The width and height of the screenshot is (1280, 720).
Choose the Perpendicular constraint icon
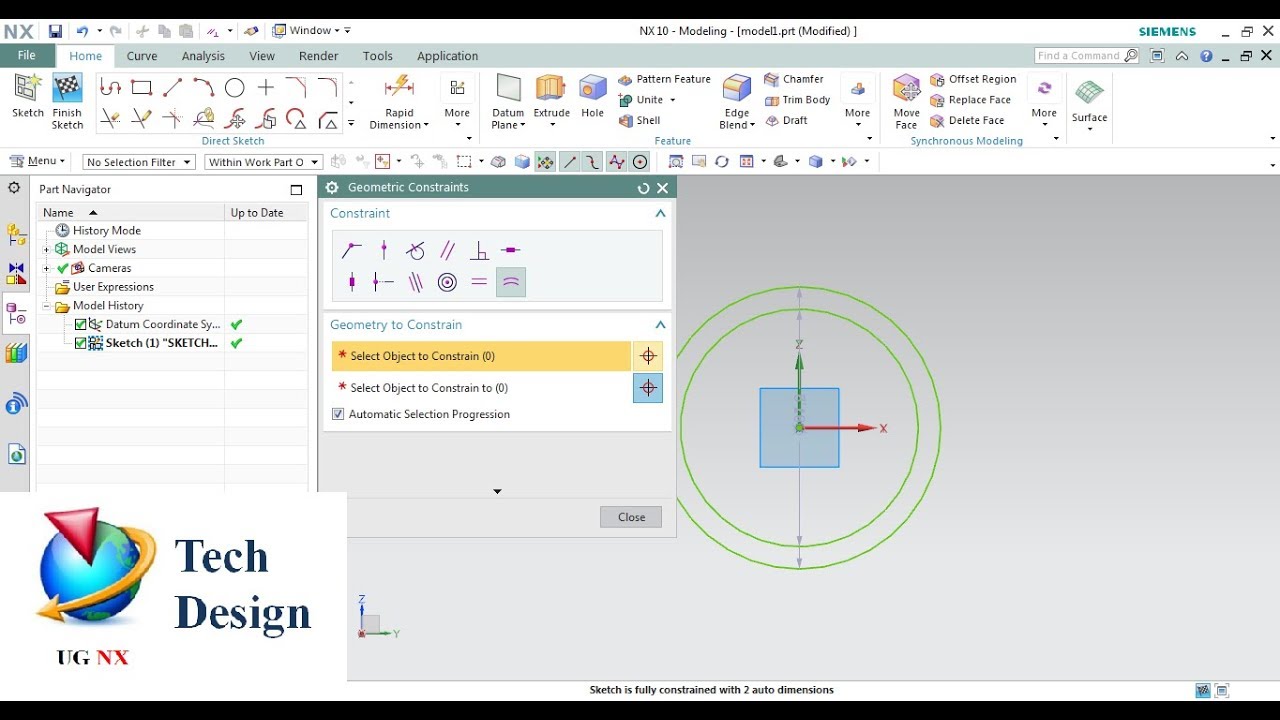(479, 250)
